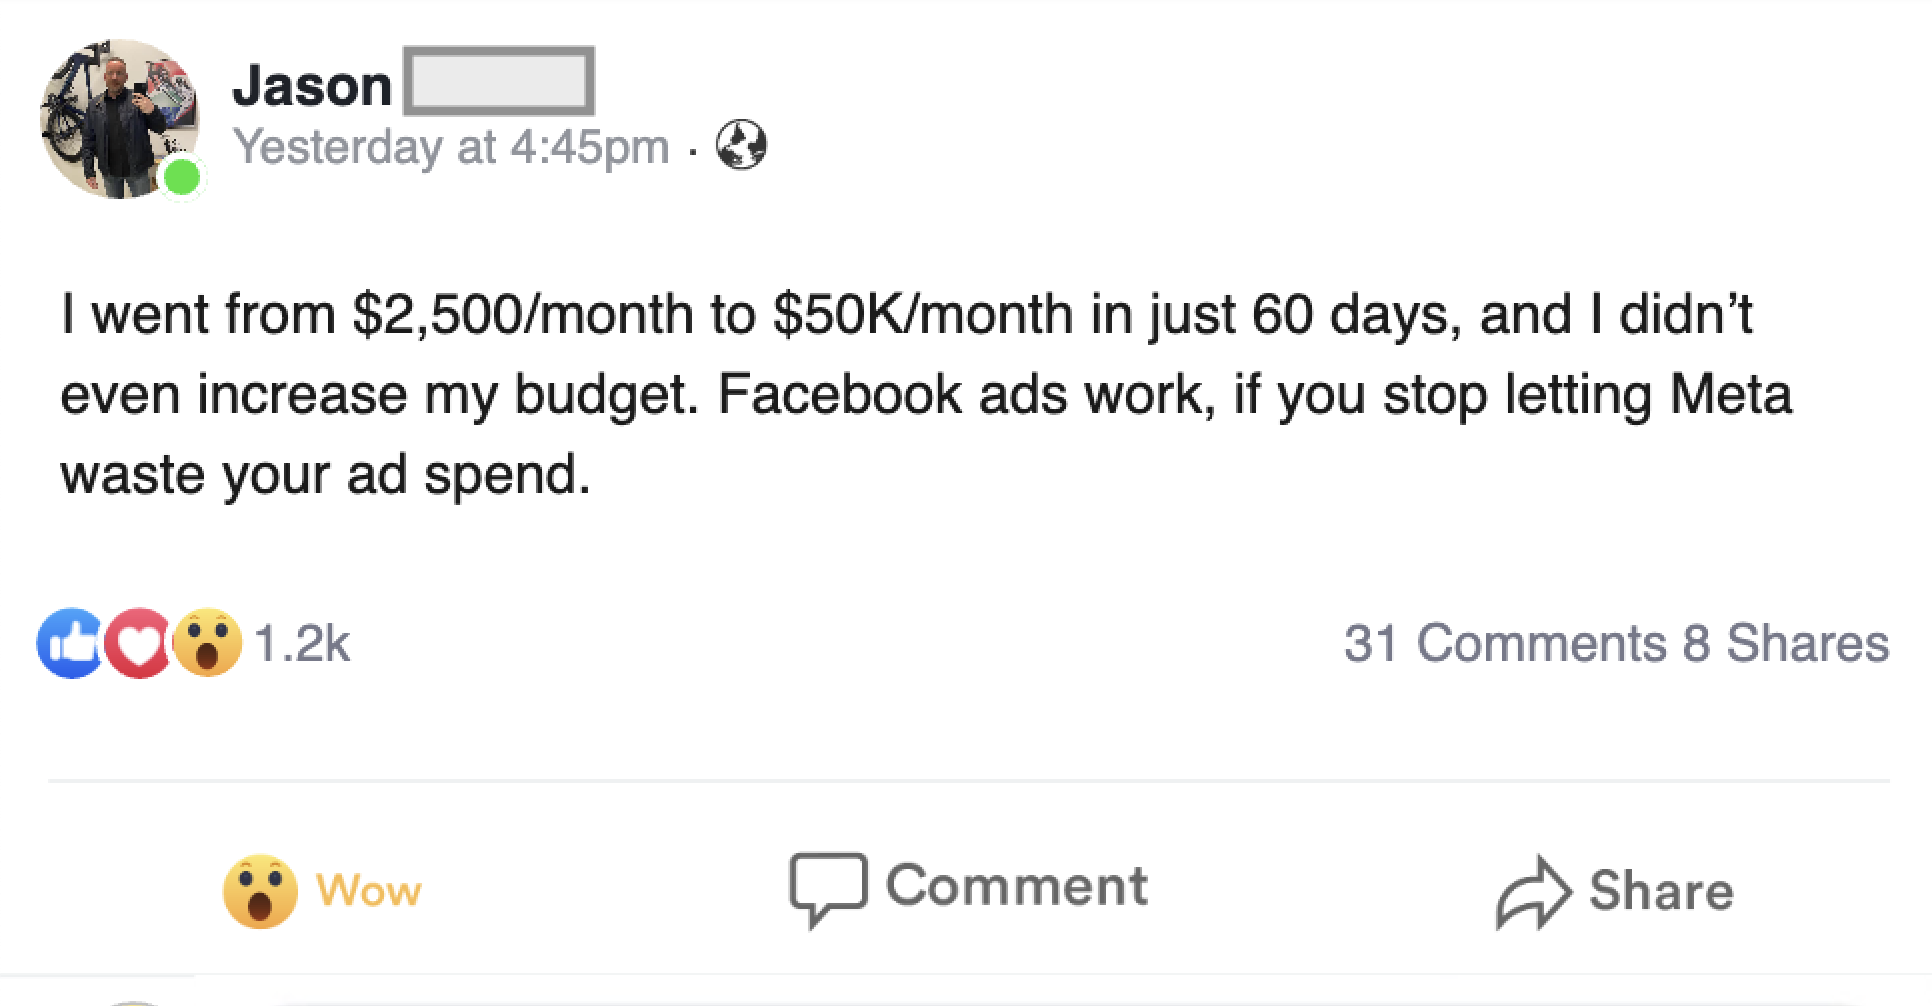Click the poster name Jason
Image resolution: width=1932 pixels, height=1006 pixels.
pyautogui.click(x=312, y=85)
